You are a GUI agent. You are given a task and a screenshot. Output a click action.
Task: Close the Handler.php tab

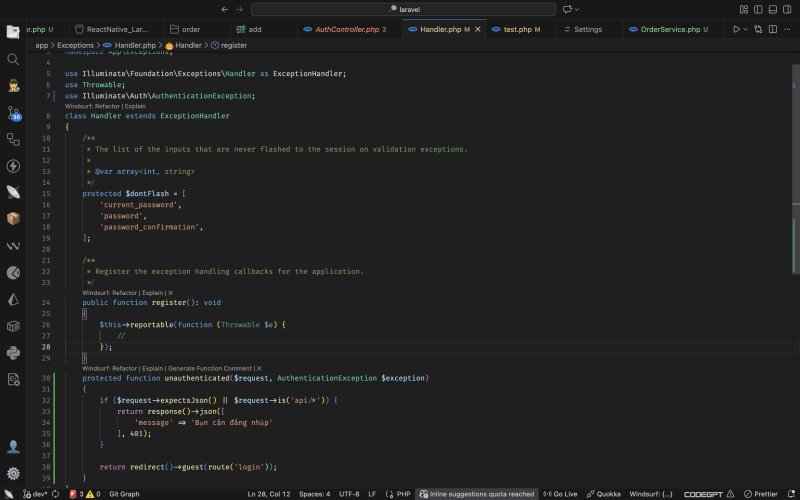click(478, 29)
